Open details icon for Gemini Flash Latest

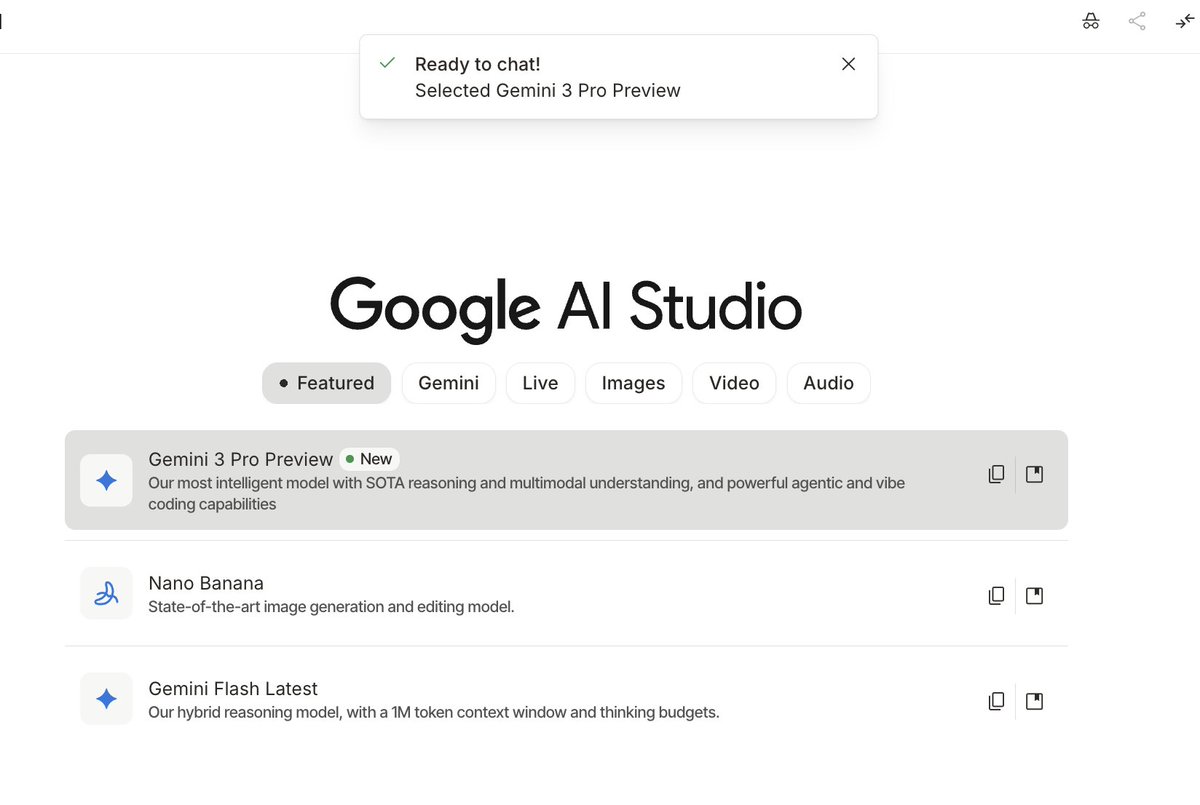(x=1035, y=701)
